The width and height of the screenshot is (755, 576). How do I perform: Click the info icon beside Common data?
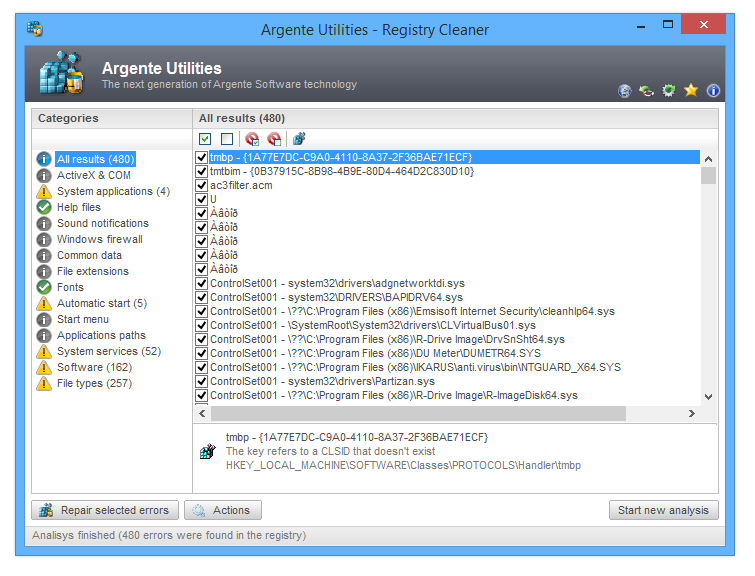pos(44,256)
